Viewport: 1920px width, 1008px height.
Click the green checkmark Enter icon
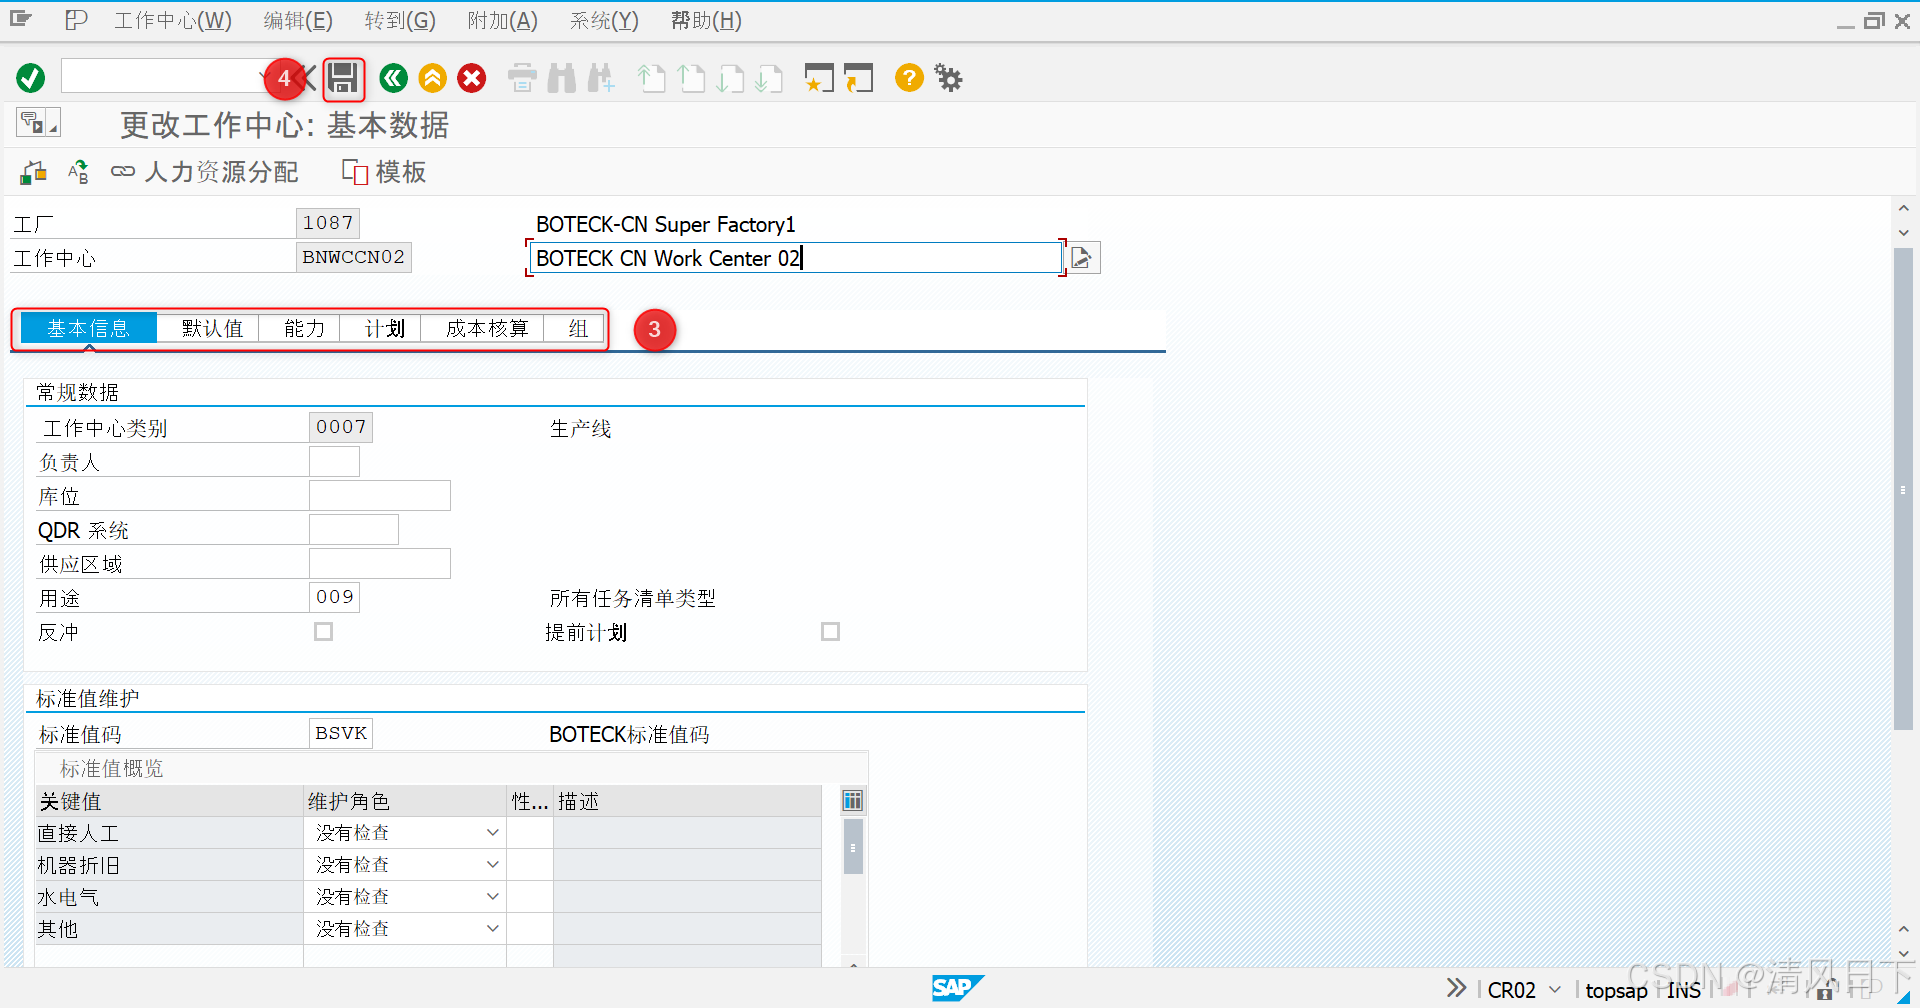[x=31, y=78]
